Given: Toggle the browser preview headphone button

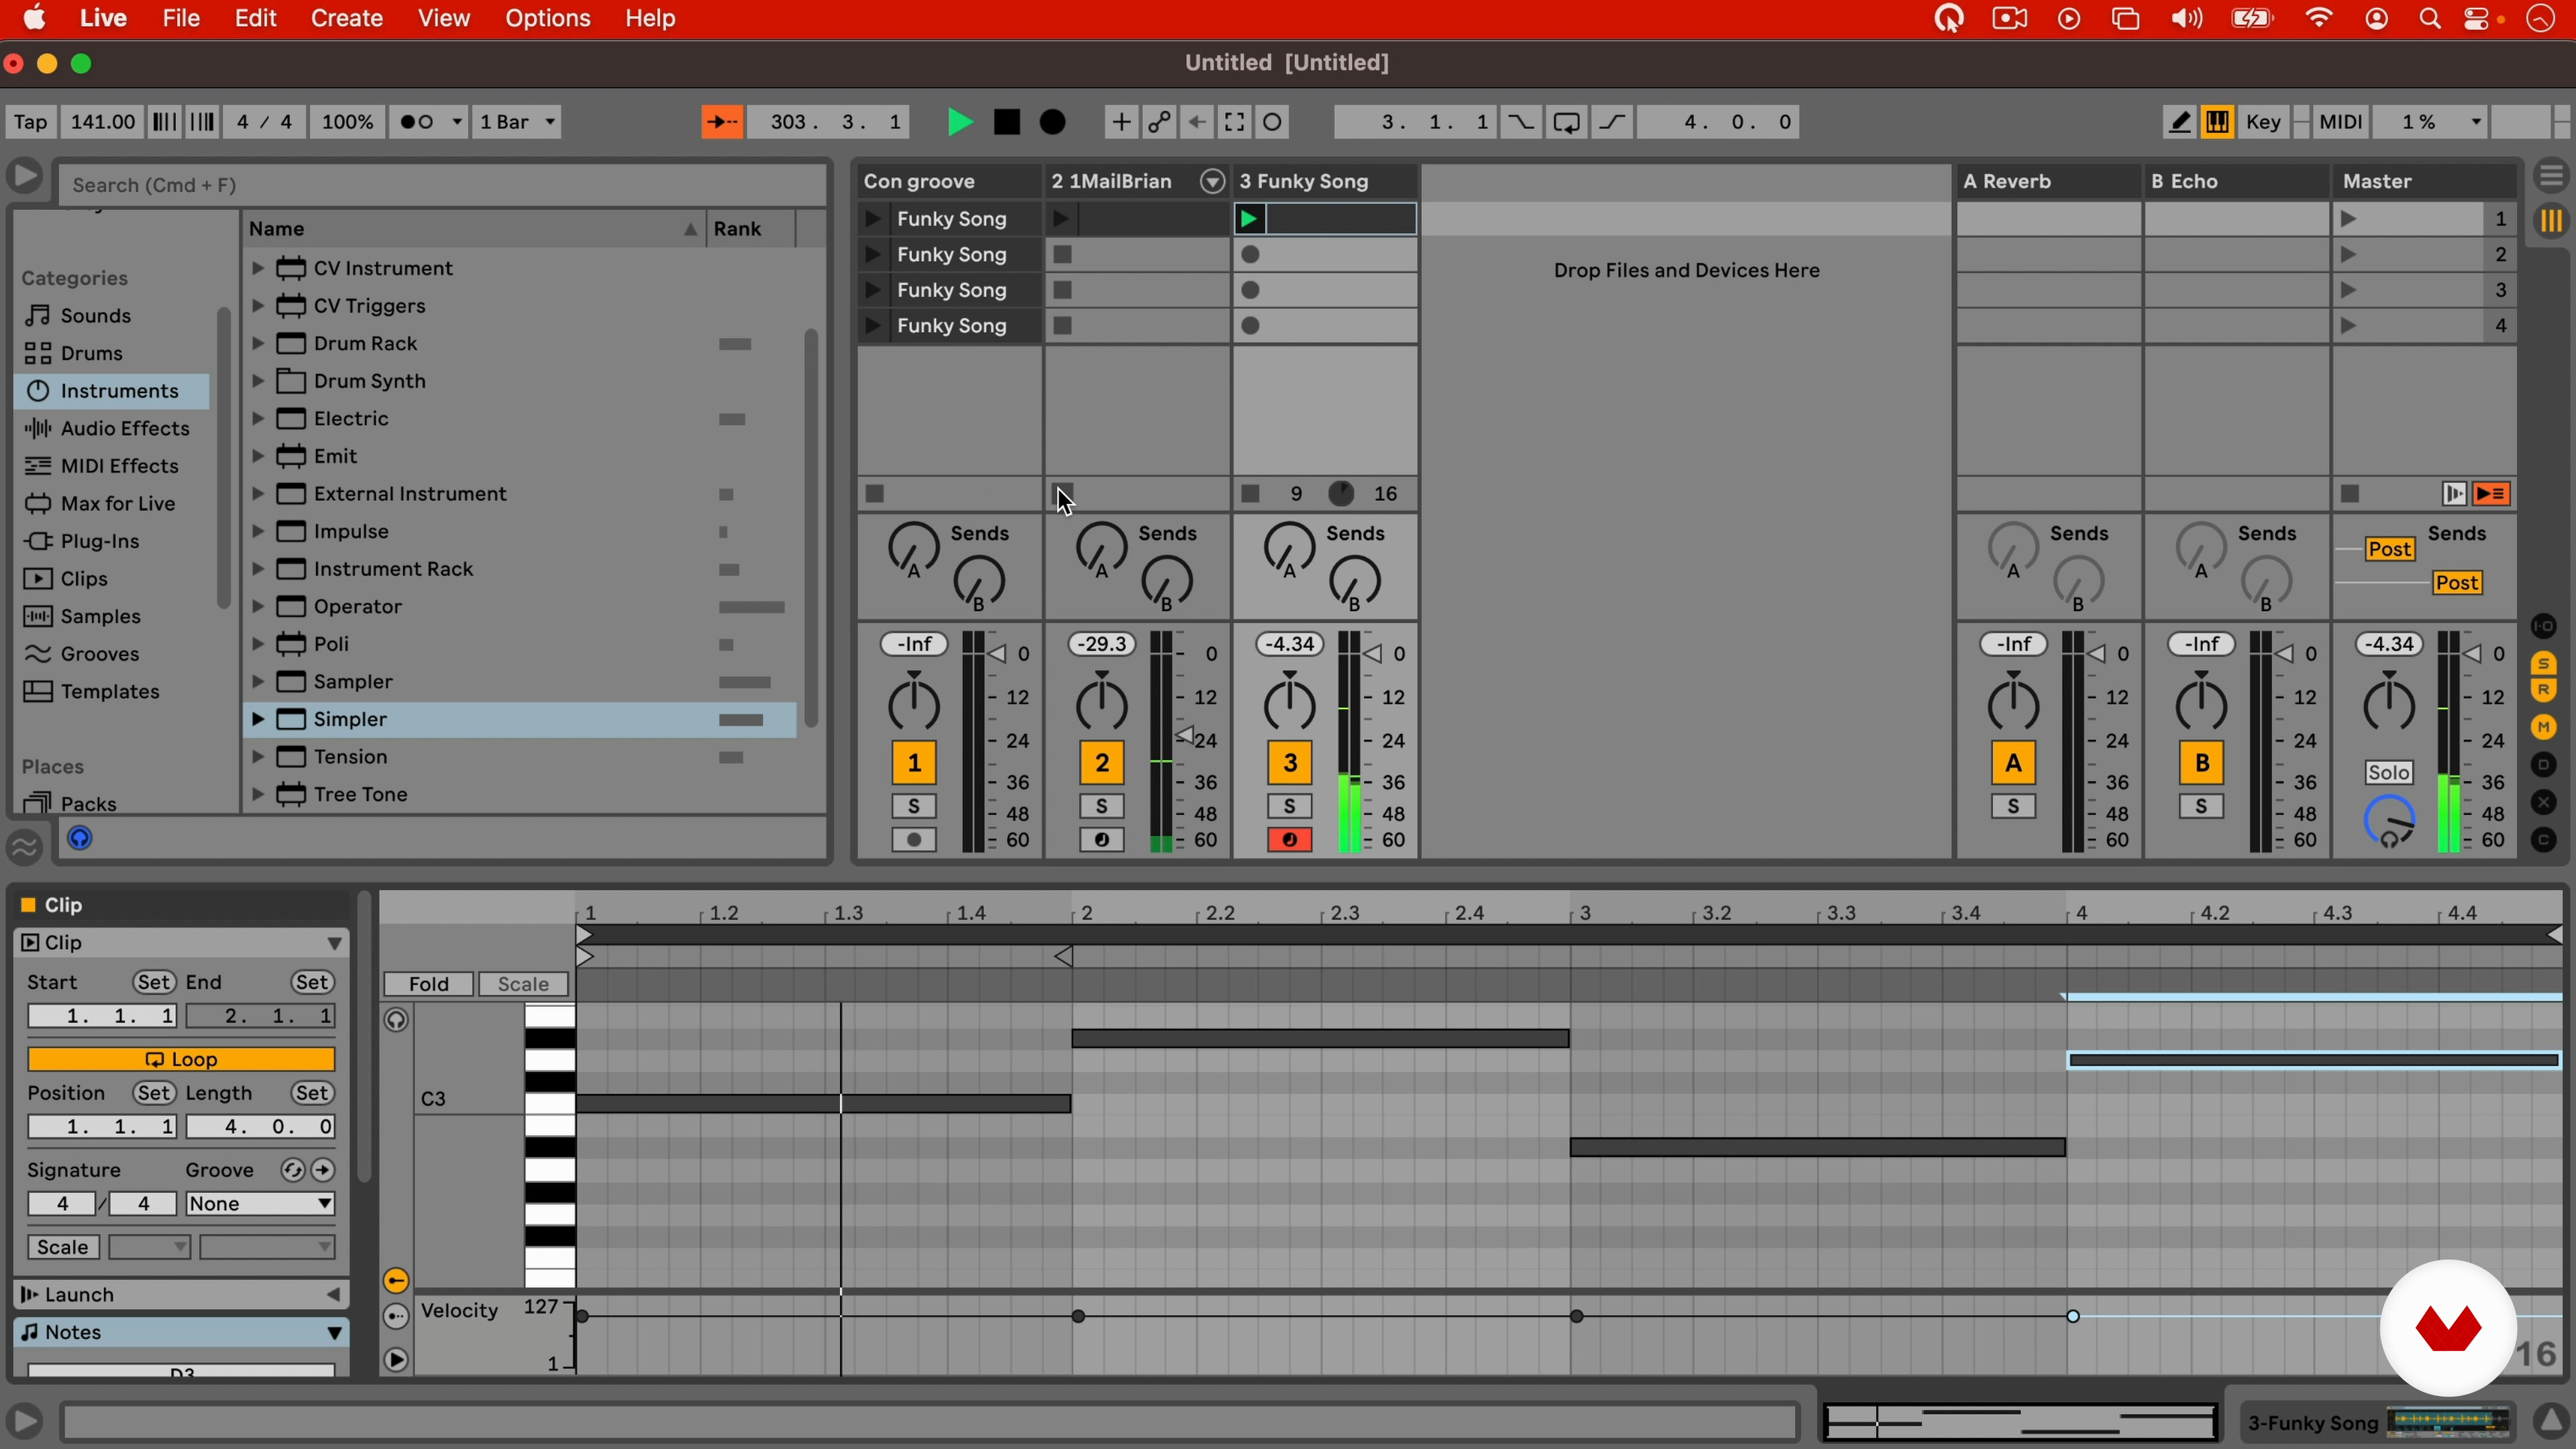Looking at the screenshot, I should [80, 839].
